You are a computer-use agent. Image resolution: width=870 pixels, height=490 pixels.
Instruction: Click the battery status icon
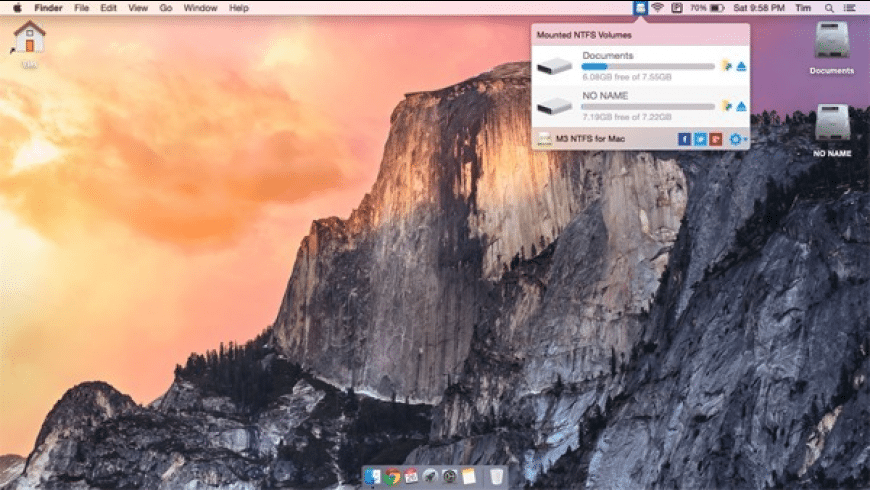point(717,8)
